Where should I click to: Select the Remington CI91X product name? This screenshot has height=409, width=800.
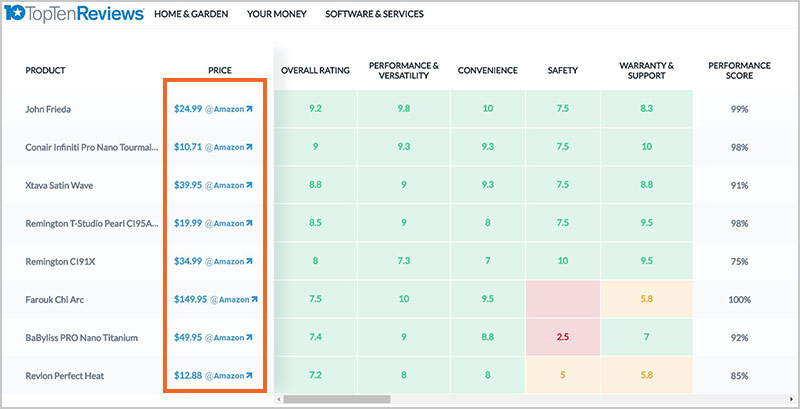[x=60, y=262]
